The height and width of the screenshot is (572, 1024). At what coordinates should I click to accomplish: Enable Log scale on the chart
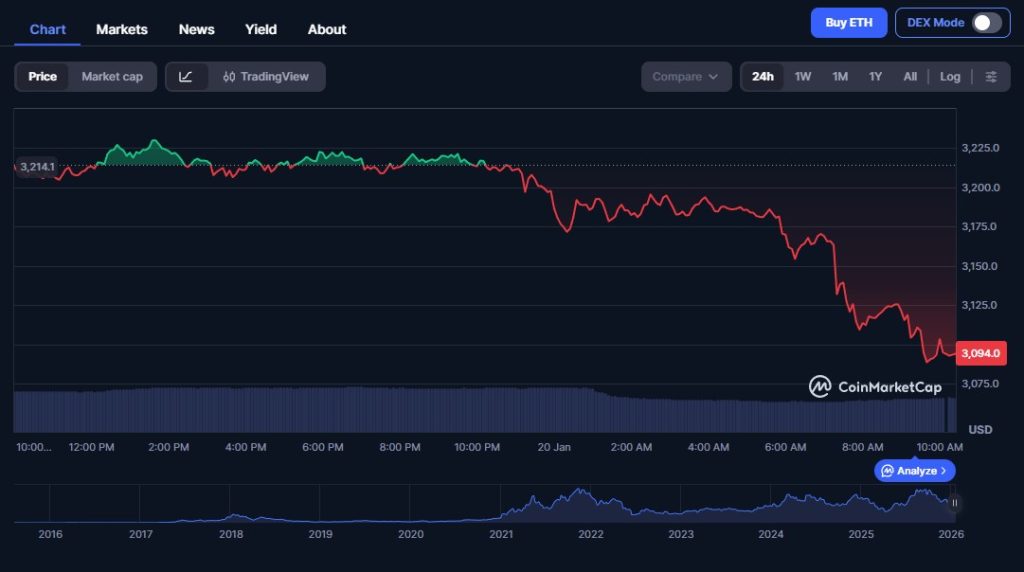(x=950, y=77)
